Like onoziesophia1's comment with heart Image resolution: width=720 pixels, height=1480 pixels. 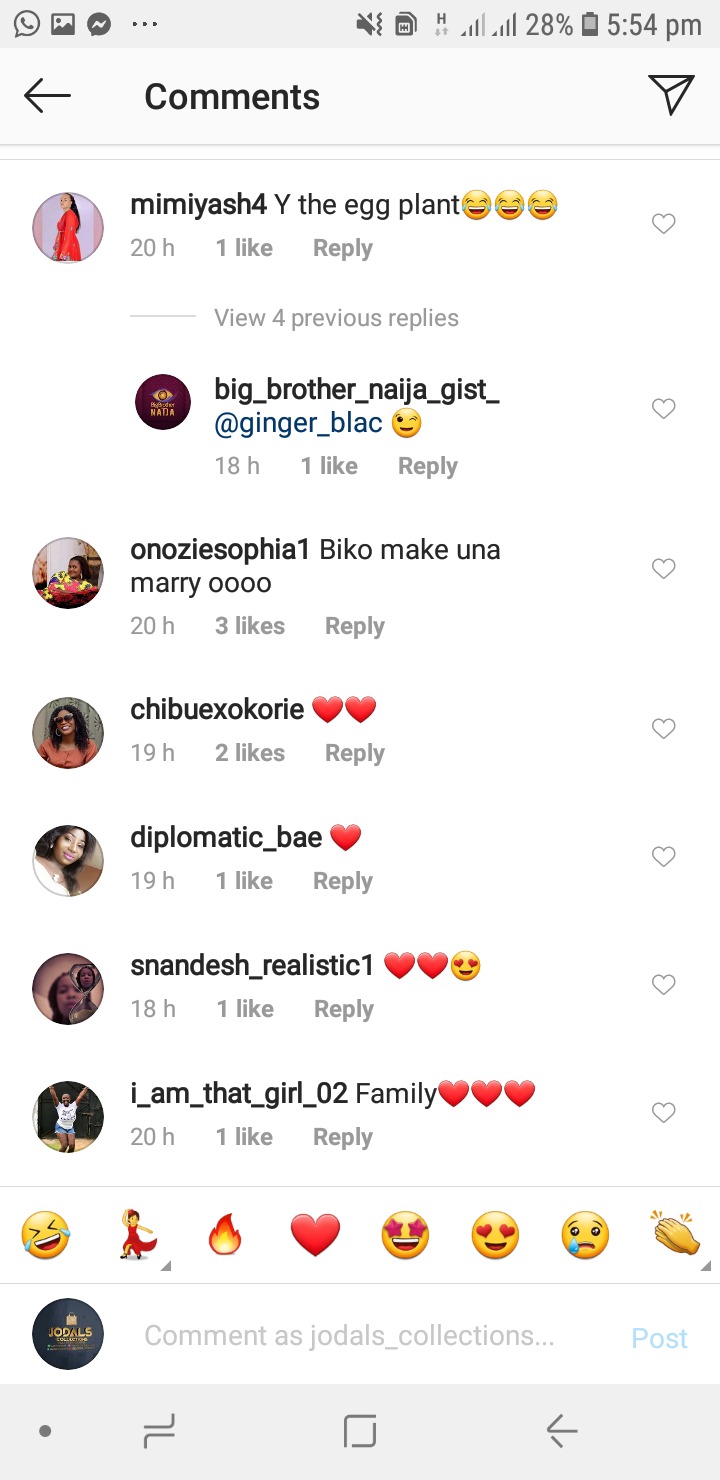click(663, 569)
